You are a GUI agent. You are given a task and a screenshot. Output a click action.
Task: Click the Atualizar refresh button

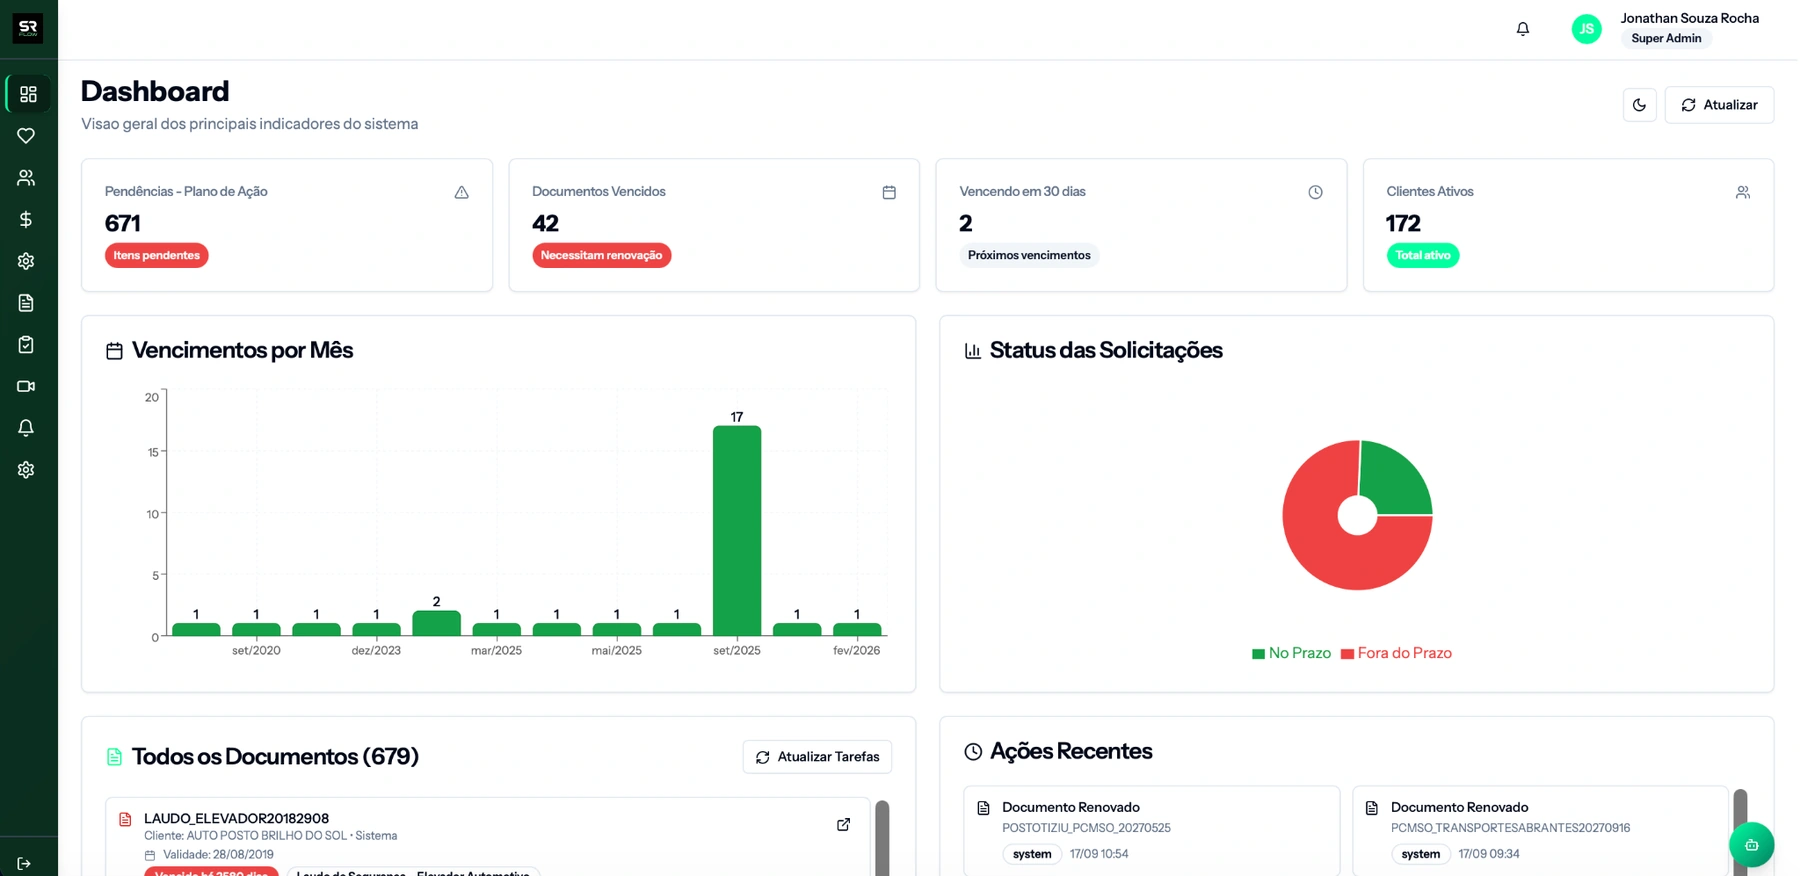(1720, 105)
